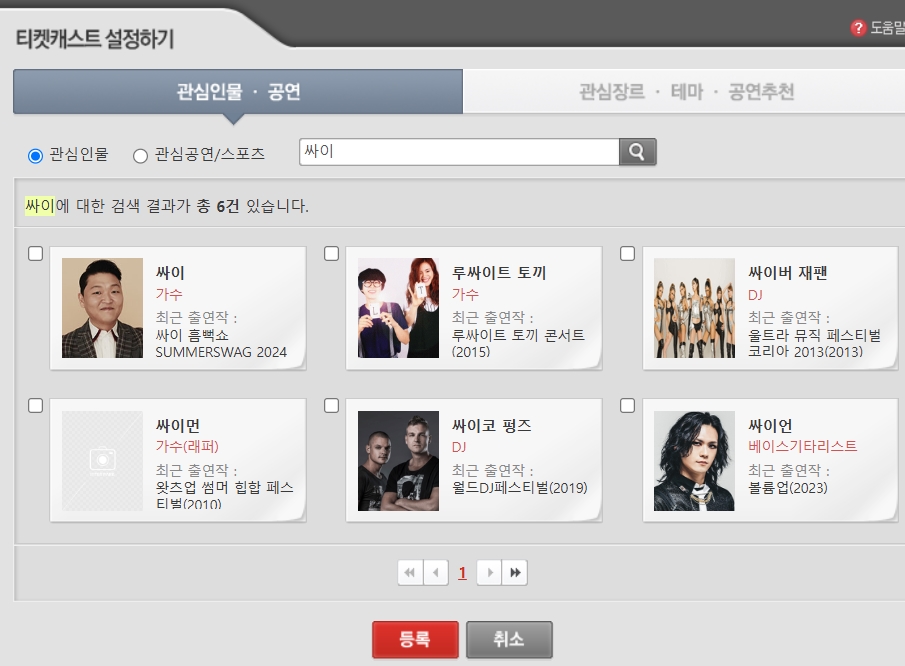Screen dimensions: 905x666
Task: Click page number 1 link
Action: 461,573
